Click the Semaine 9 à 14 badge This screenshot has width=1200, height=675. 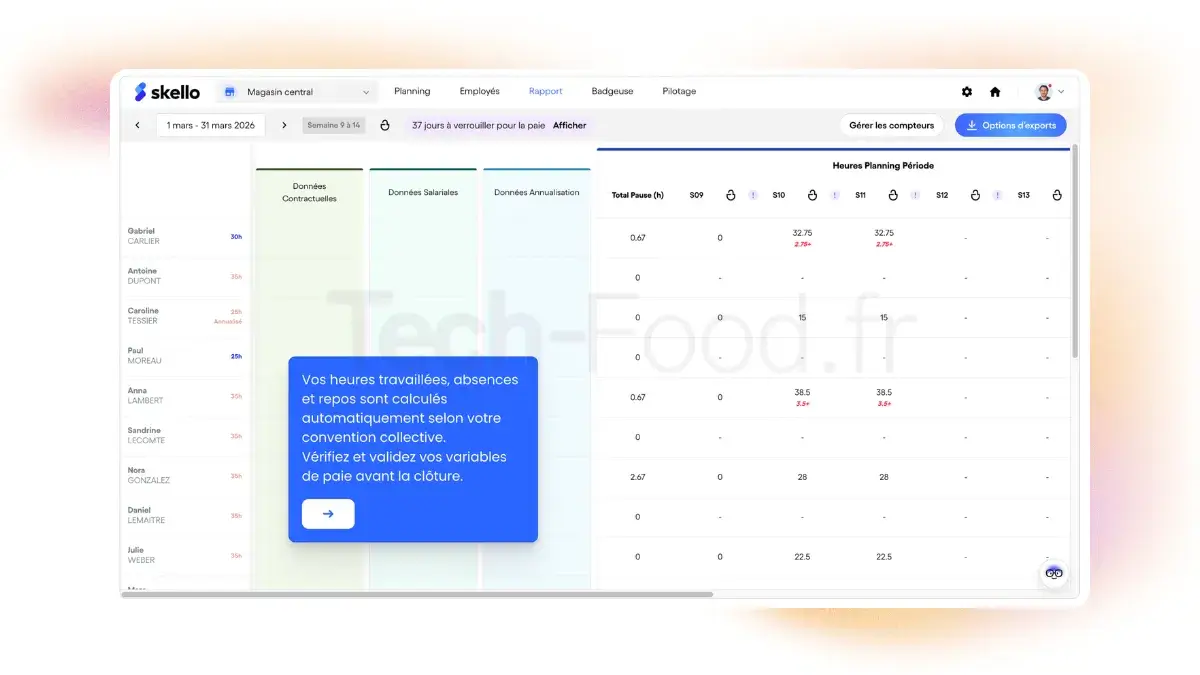tap(334, 125)
